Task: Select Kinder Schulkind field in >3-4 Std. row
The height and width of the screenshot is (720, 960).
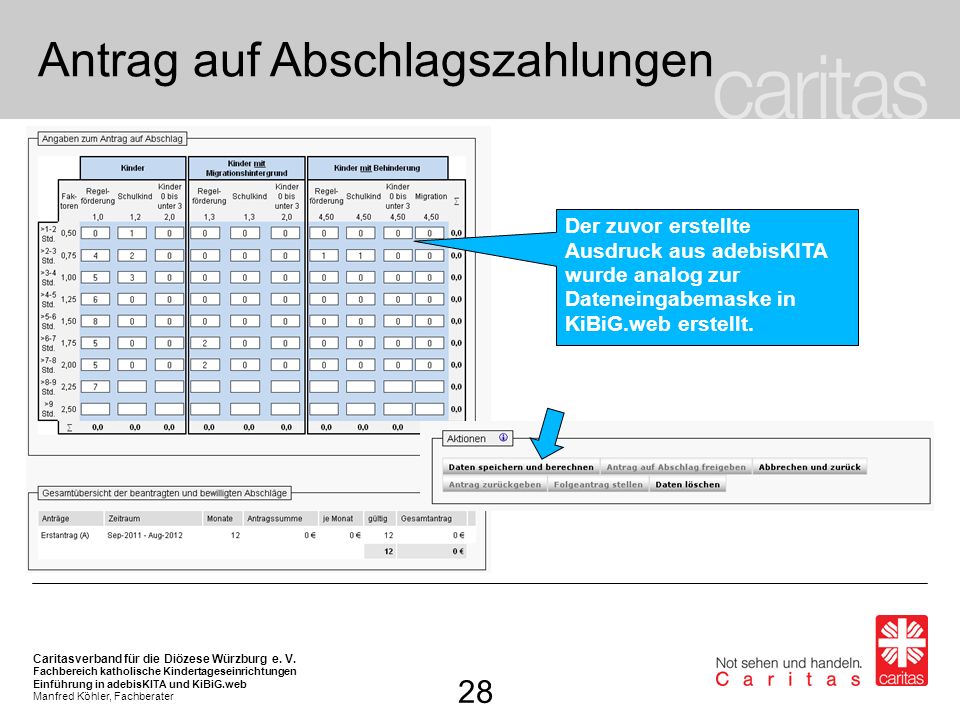Action: click(x=132, y=277)
